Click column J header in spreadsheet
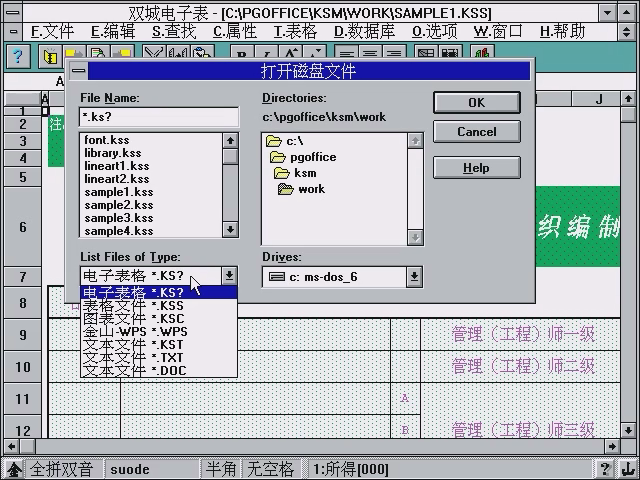Viewport: 640px width, 480px height. pos(598,99)
